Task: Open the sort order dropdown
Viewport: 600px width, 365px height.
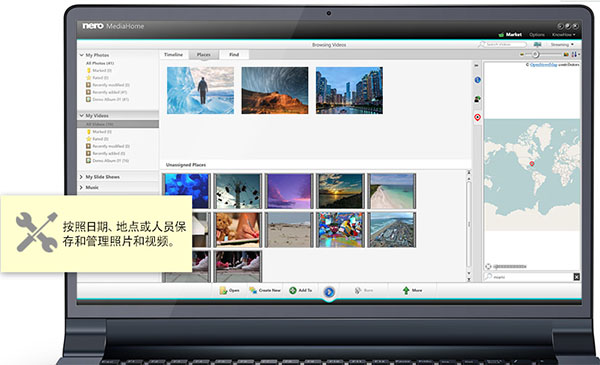Action: (575, 55)
